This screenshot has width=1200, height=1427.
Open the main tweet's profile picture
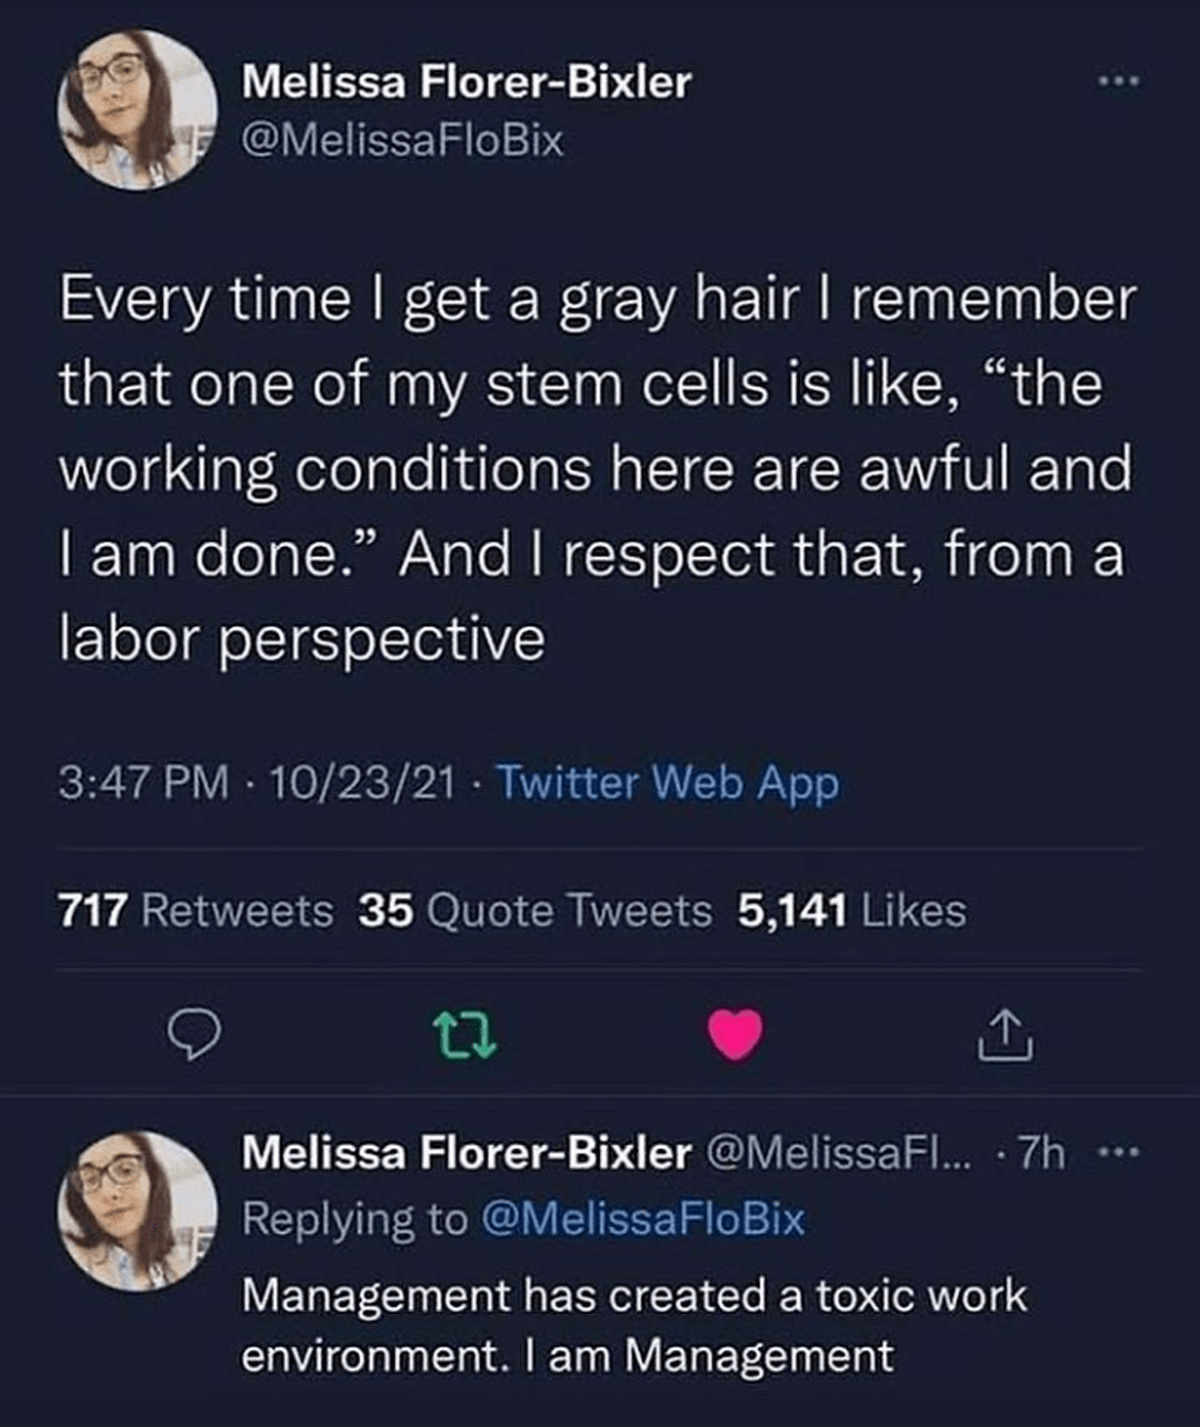[x=138, y=111]
